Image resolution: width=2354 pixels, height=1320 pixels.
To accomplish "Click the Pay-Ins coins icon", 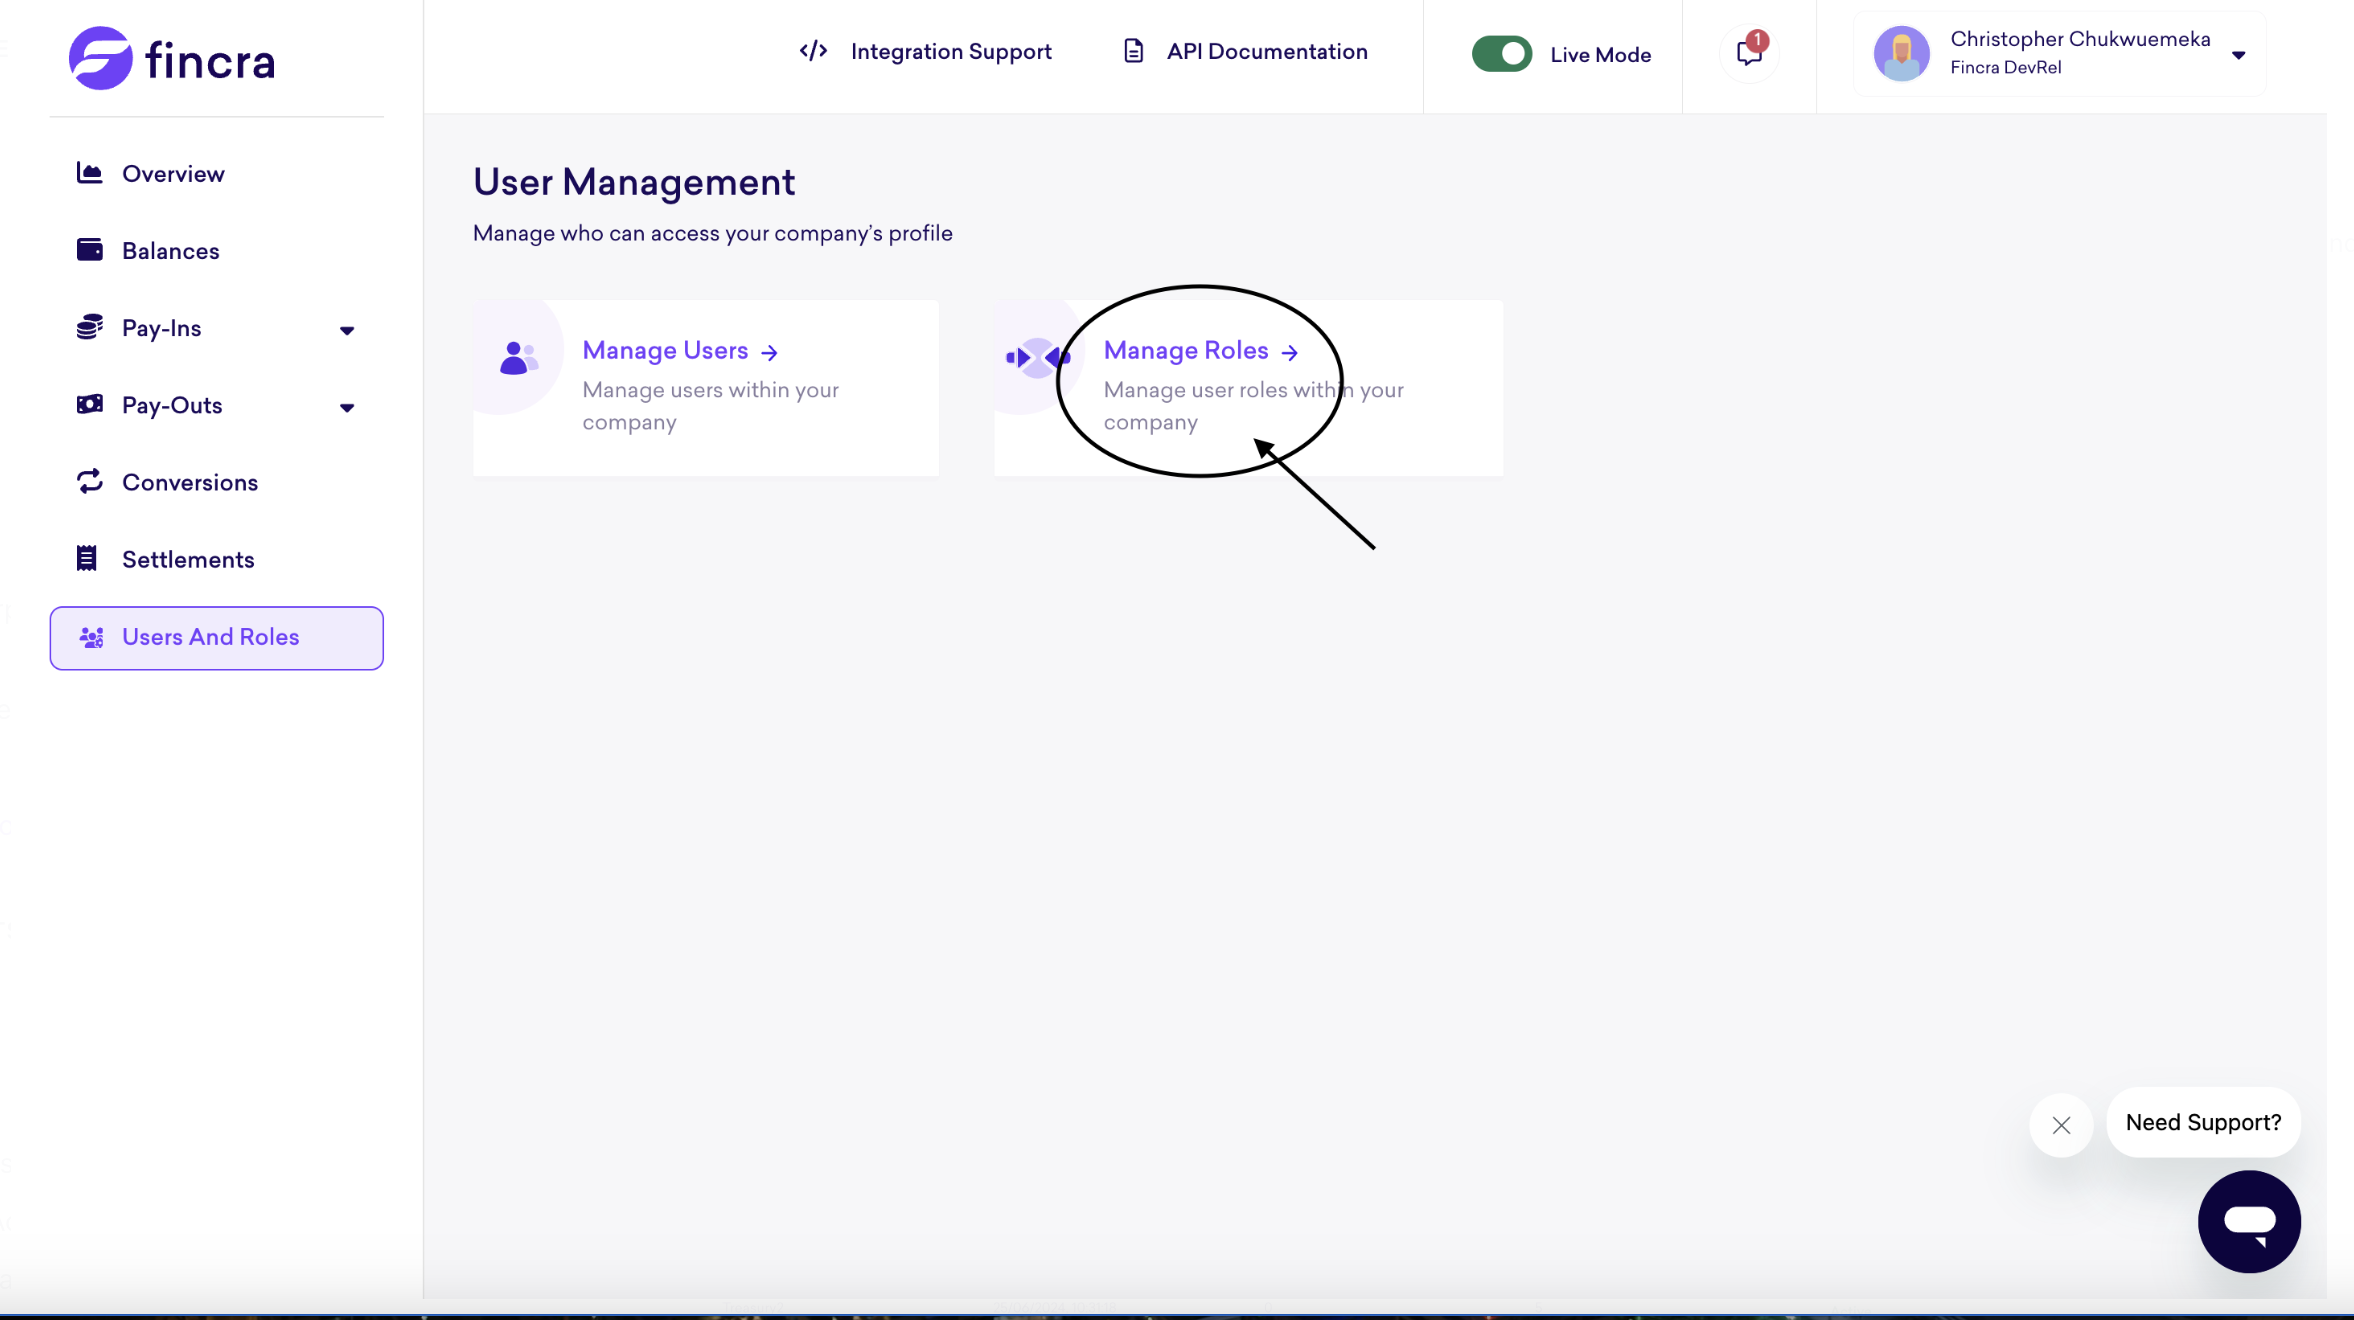I will tap(90, 327).
